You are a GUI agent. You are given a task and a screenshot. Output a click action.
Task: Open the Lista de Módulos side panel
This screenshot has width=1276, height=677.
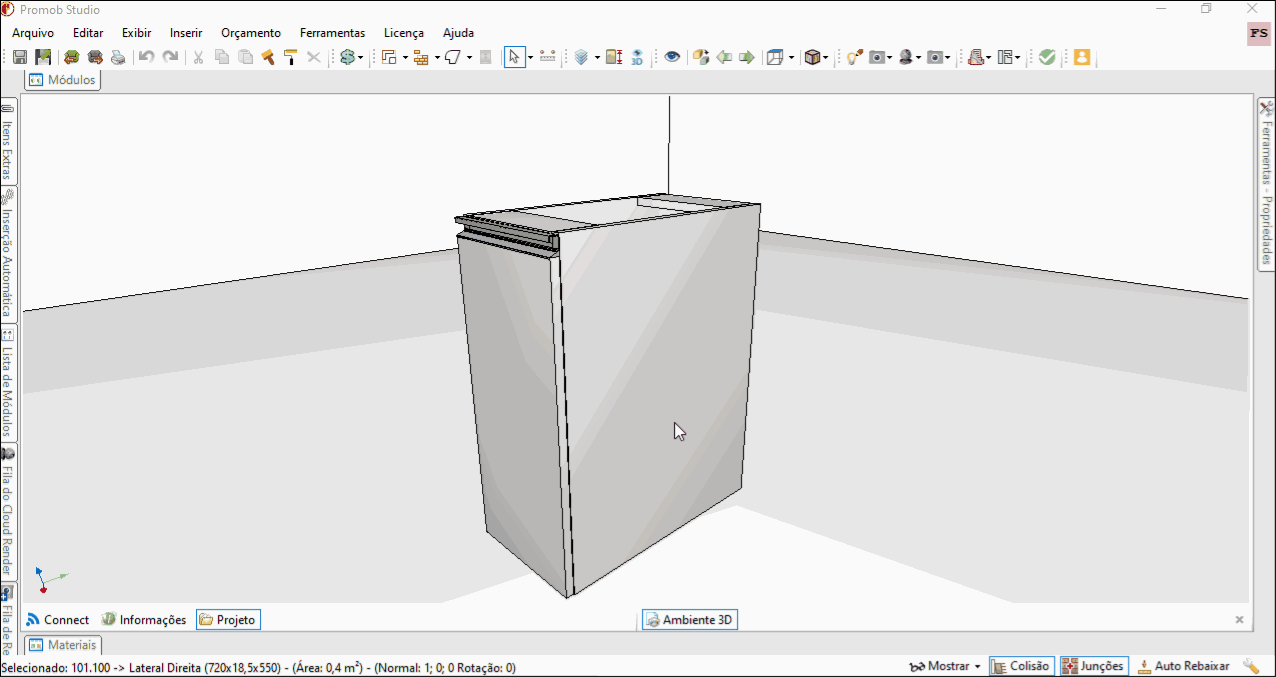(8, 383)
